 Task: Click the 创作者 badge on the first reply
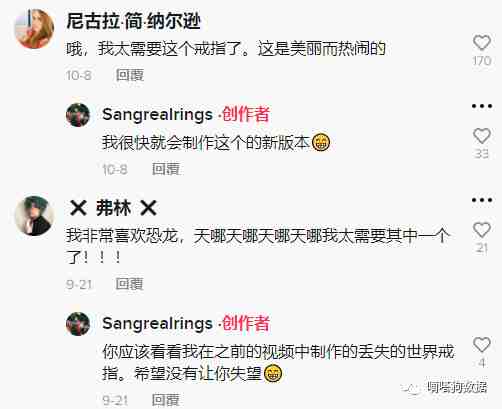coord(246,115)
